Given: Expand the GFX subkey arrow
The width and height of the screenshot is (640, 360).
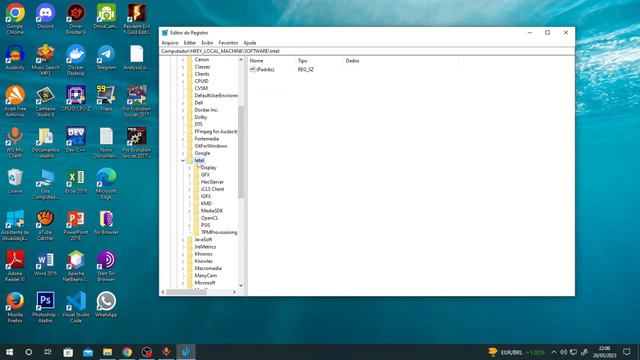Looking at the screenshot, I should [189, 175].
